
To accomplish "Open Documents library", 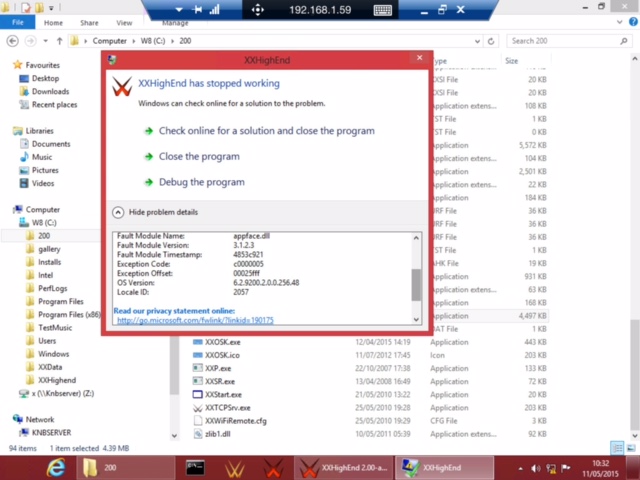I will 51,144.
